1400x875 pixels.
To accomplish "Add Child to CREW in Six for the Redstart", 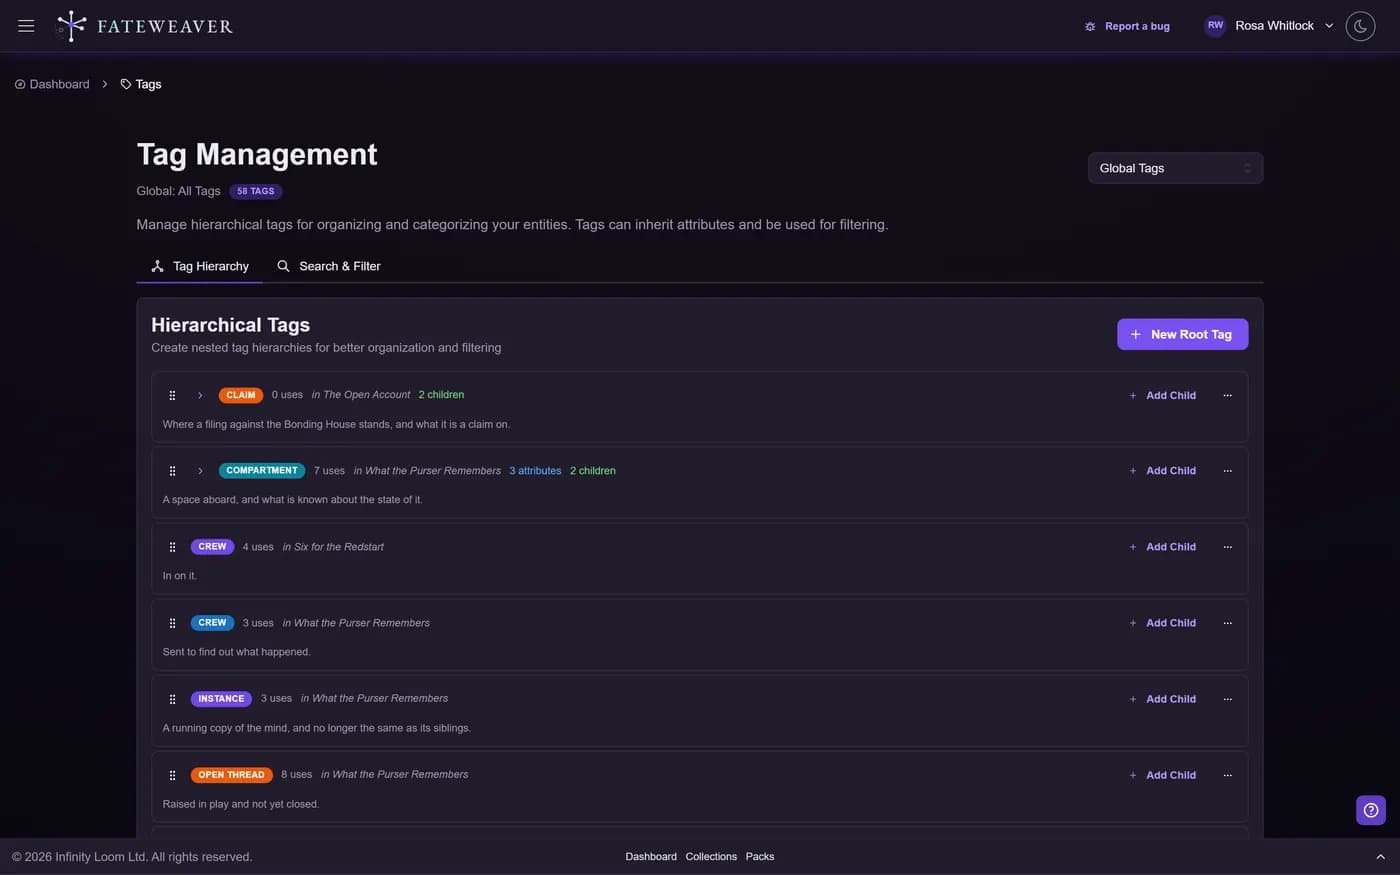I will point(1162,547).
